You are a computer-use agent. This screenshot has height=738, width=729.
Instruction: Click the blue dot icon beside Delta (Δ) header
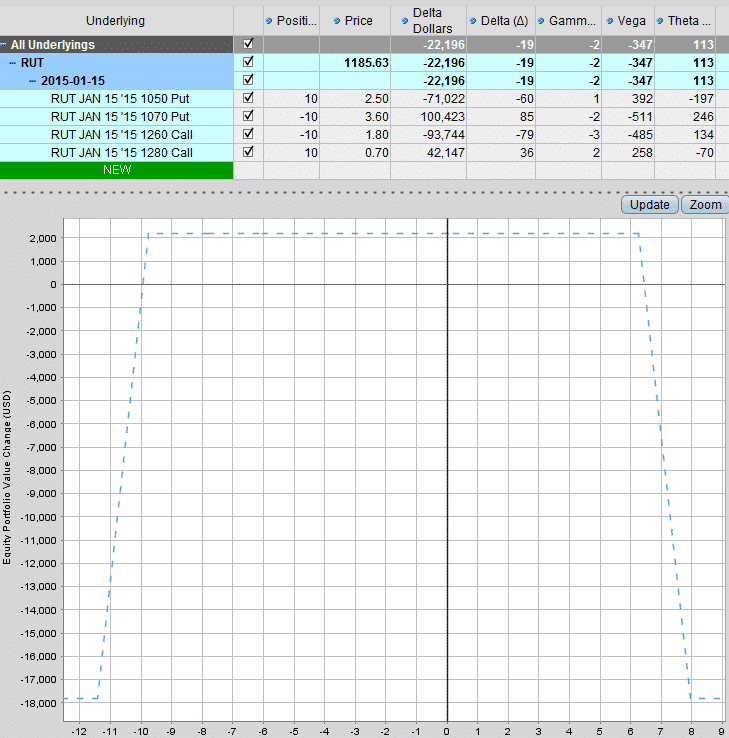point(473,21)
